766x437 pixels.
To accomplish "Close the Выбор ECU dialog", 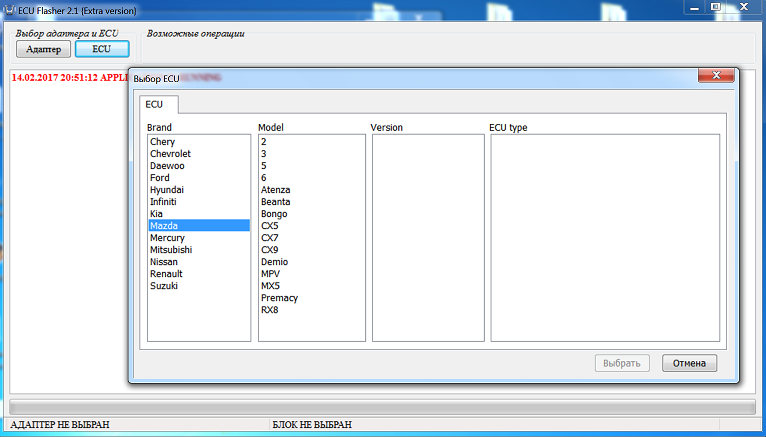I will click(716, 75).
